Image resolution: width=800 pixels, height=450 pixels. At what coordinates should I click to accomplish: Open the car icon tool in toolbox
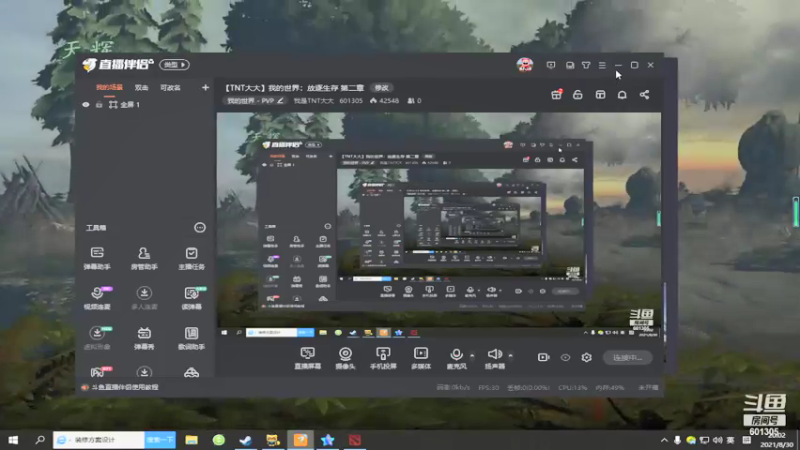[191, 372]
